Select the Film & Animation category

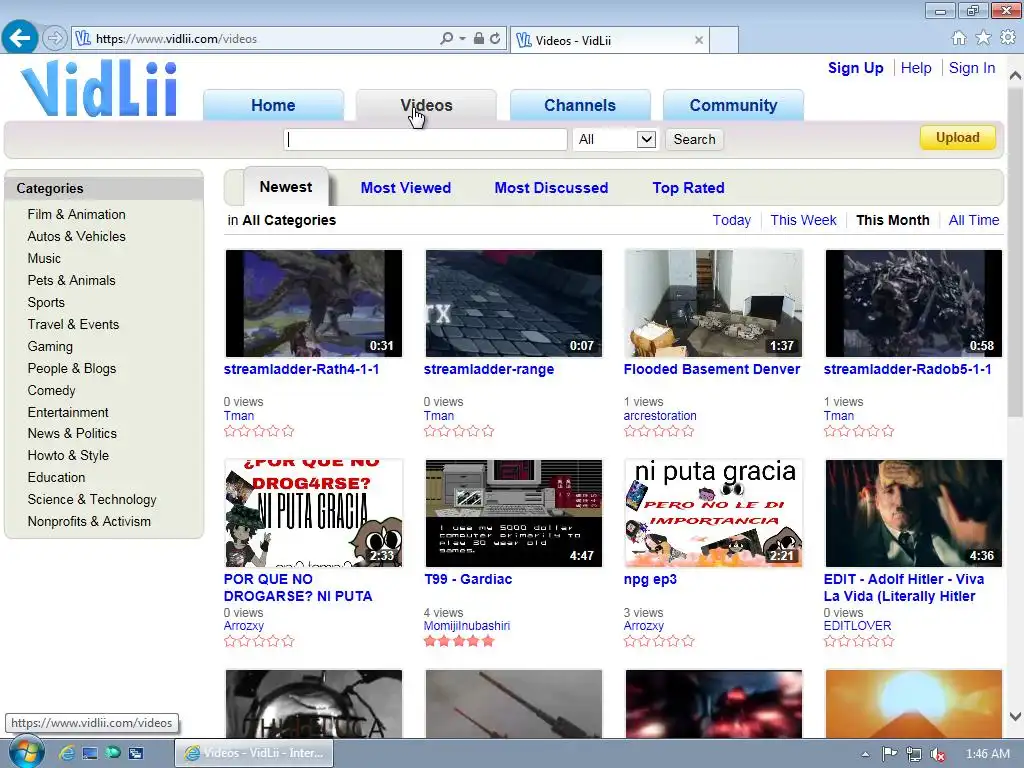[x=76, y=214]
